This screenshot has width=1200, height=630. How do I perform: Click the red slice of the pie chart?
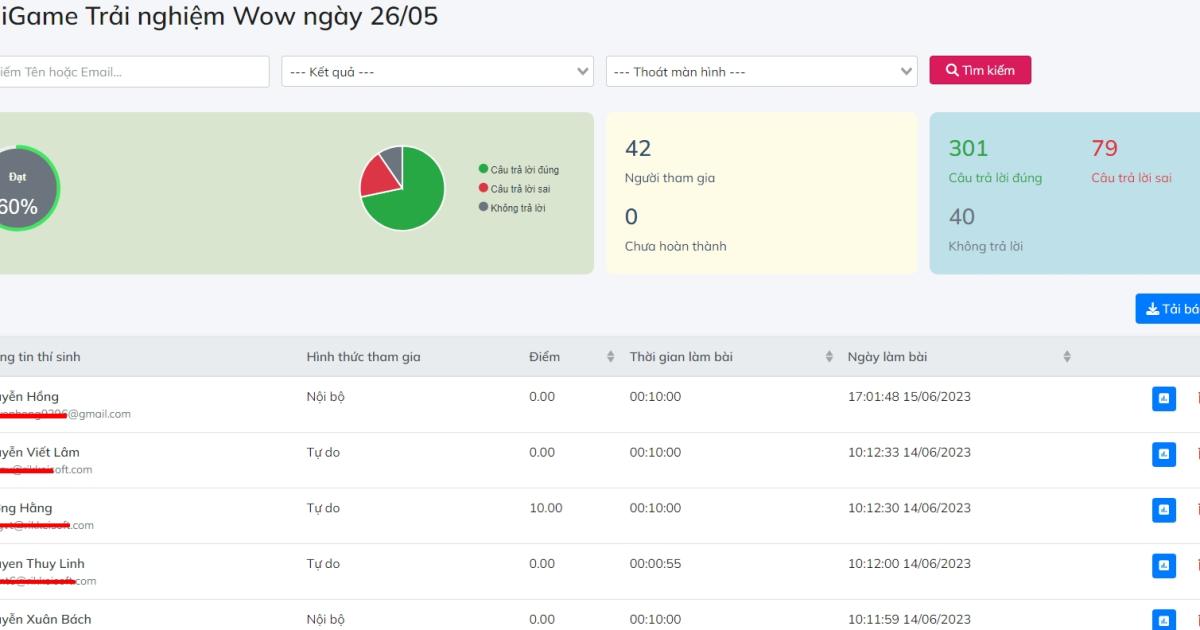[x=376, y=176]
